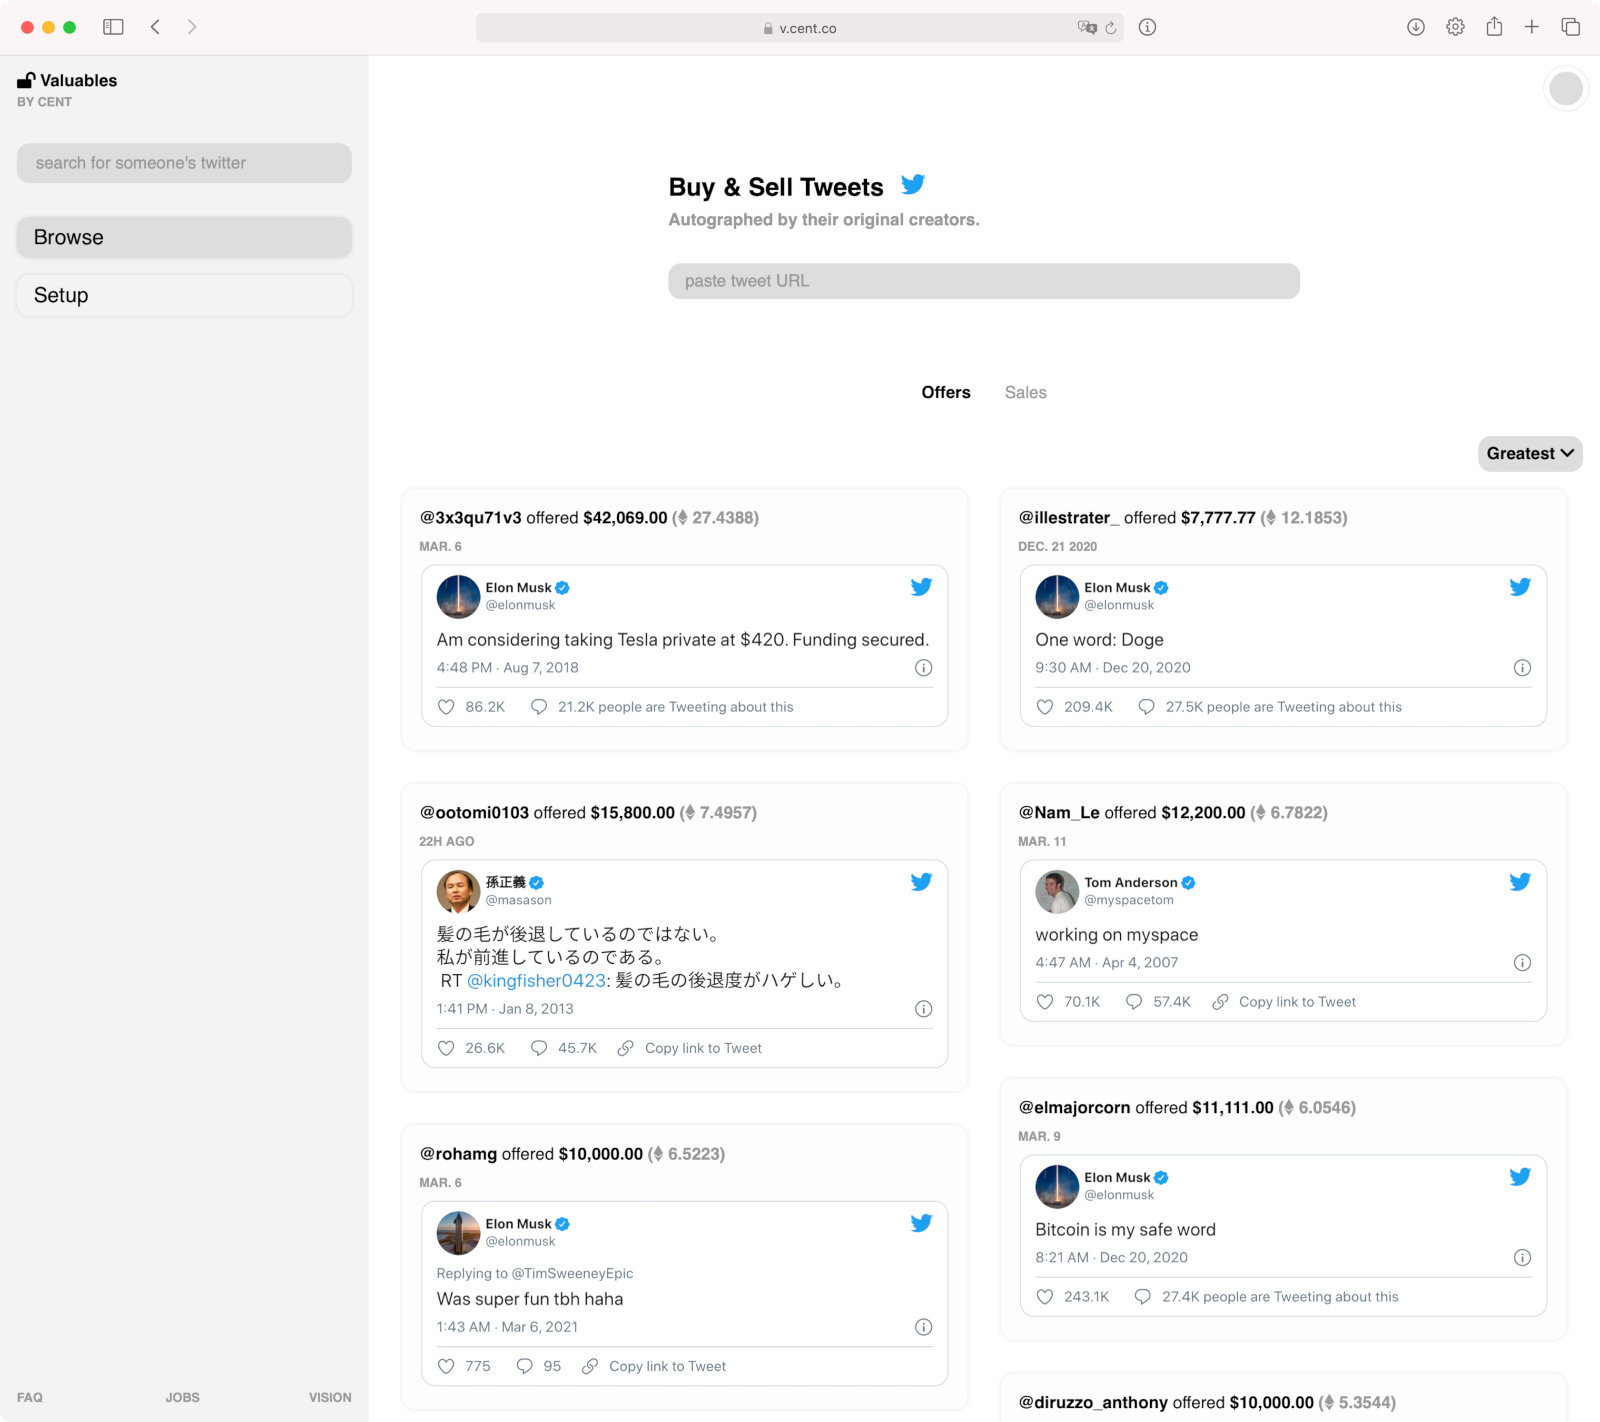Screen dimensions: 1600x1422
Task: Open @kingfisher0423 mention link
Action: tap(536, 981)
